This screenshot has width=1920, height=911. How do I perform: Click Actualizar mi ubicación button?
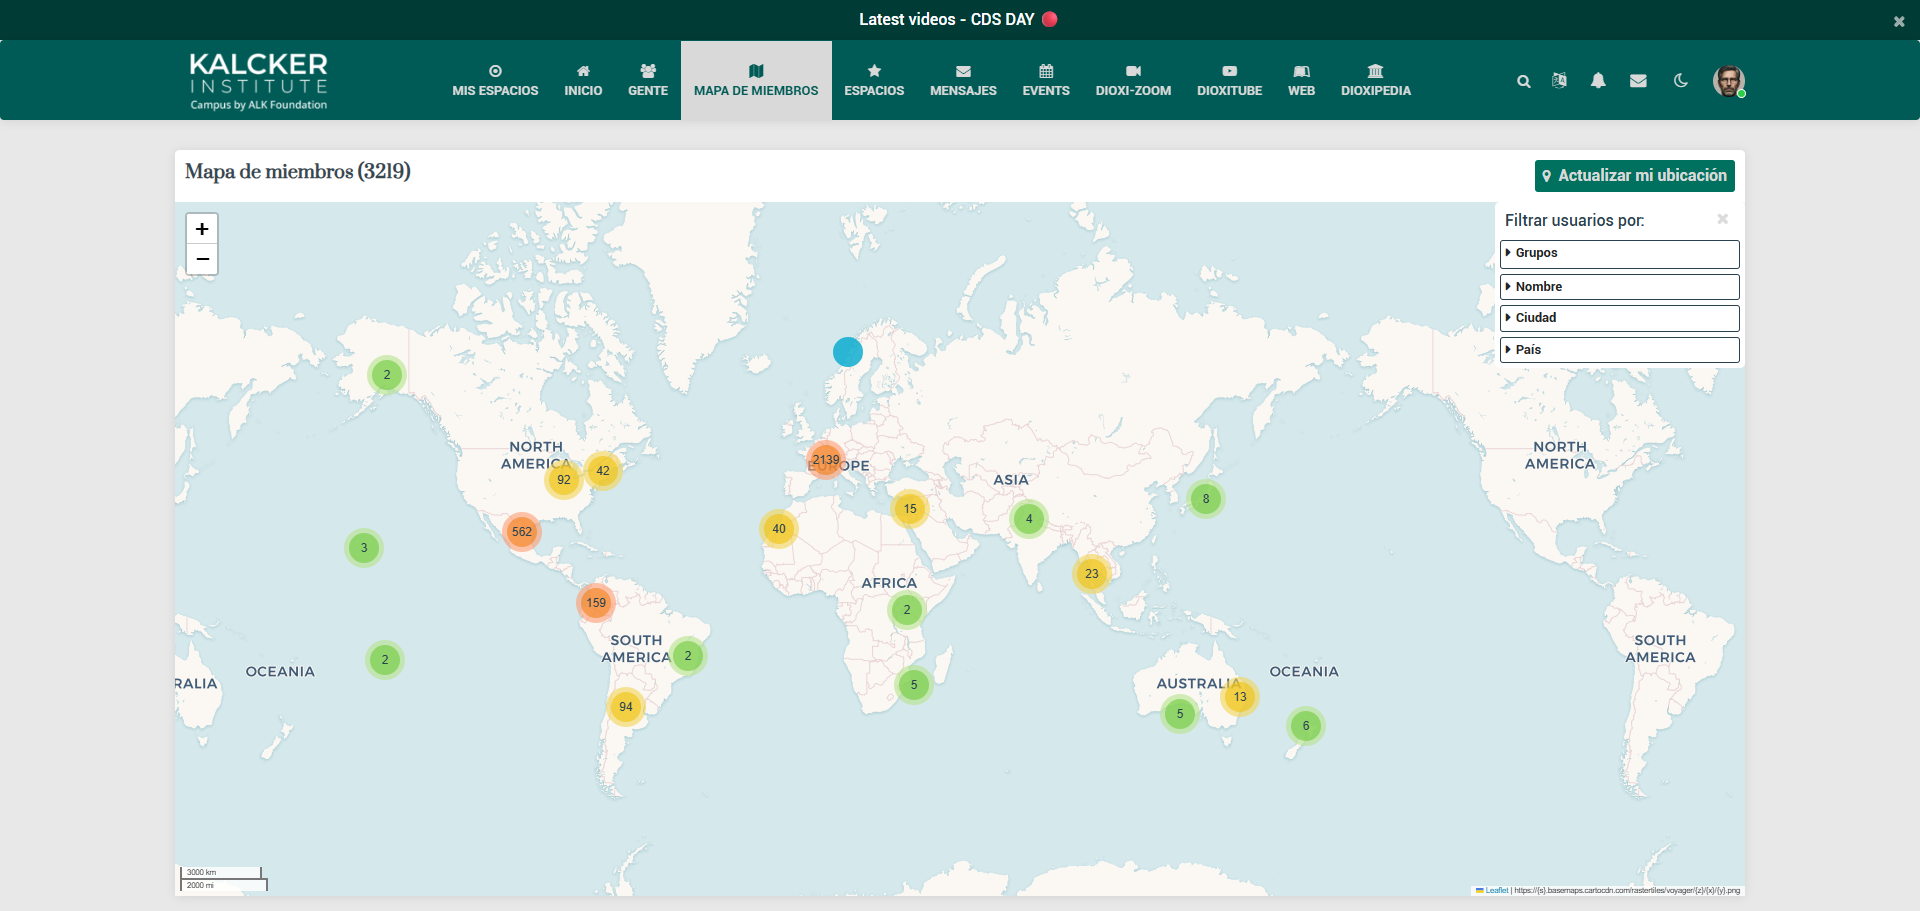point(1634,176)
